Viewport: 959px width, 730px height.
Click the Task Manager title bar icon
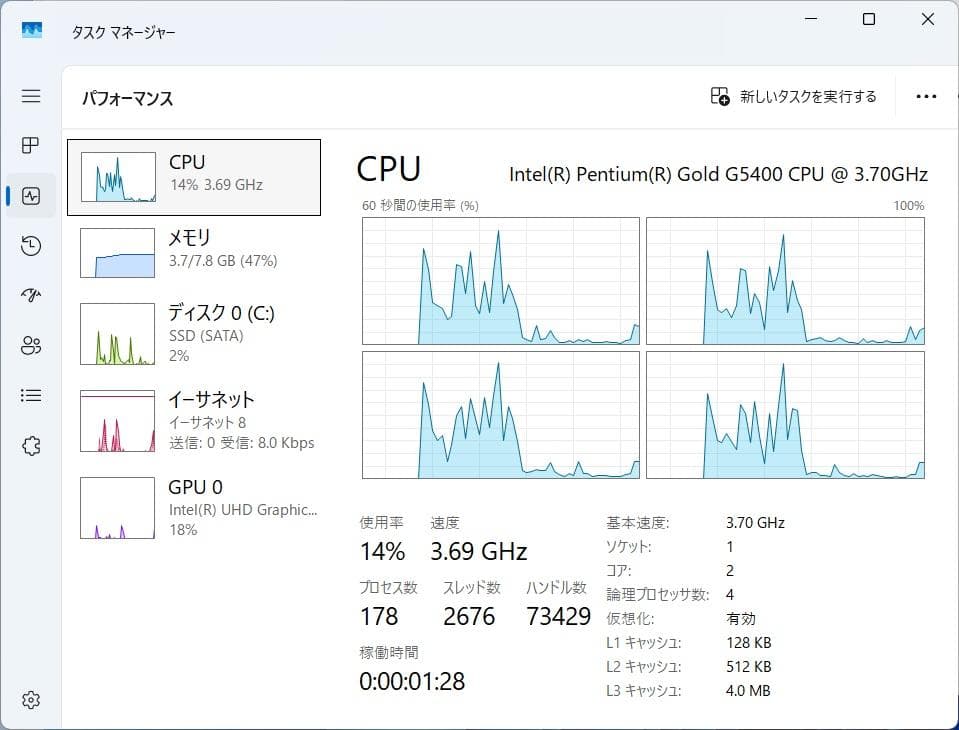(30, 30)
